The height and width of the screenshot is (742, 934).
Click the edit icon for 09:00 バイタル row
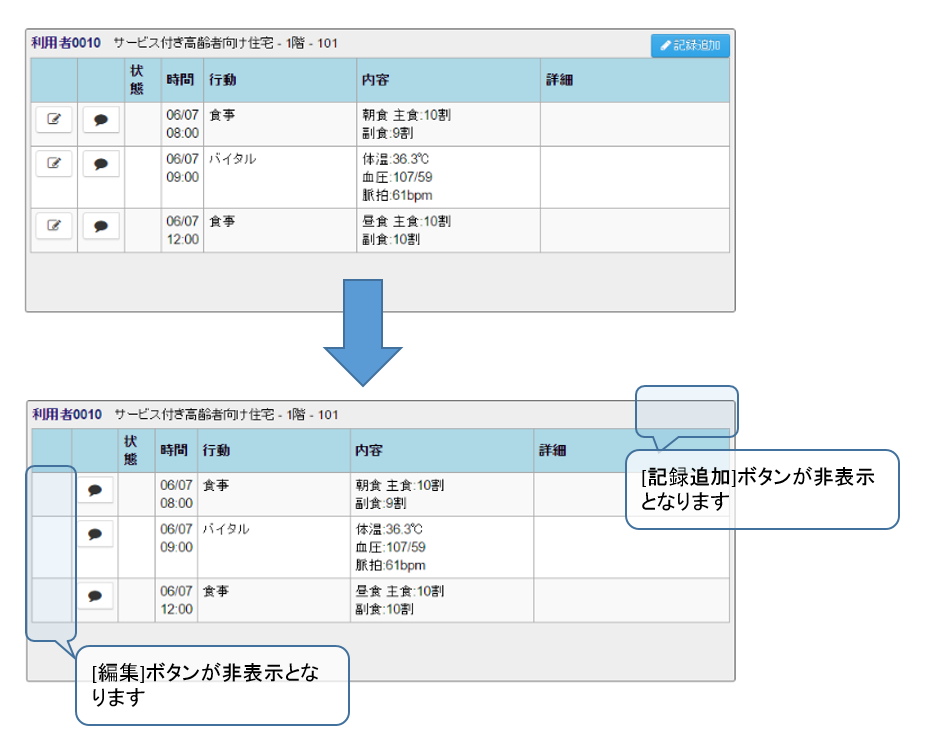54,164
